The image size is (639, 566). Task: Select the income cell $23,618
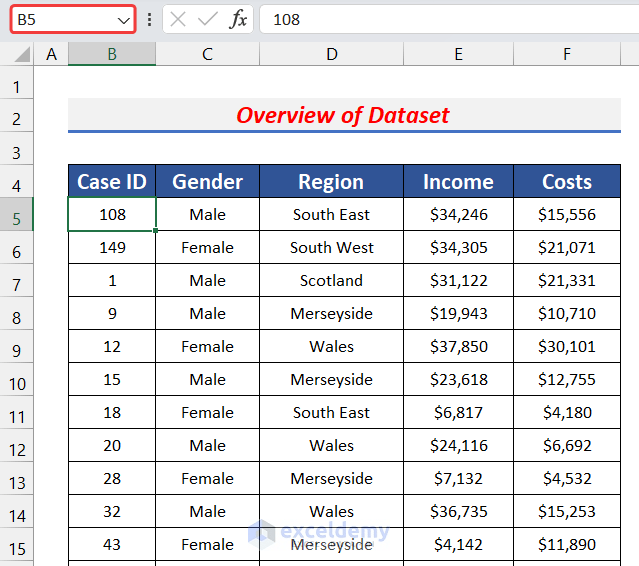tap(458, 379)
